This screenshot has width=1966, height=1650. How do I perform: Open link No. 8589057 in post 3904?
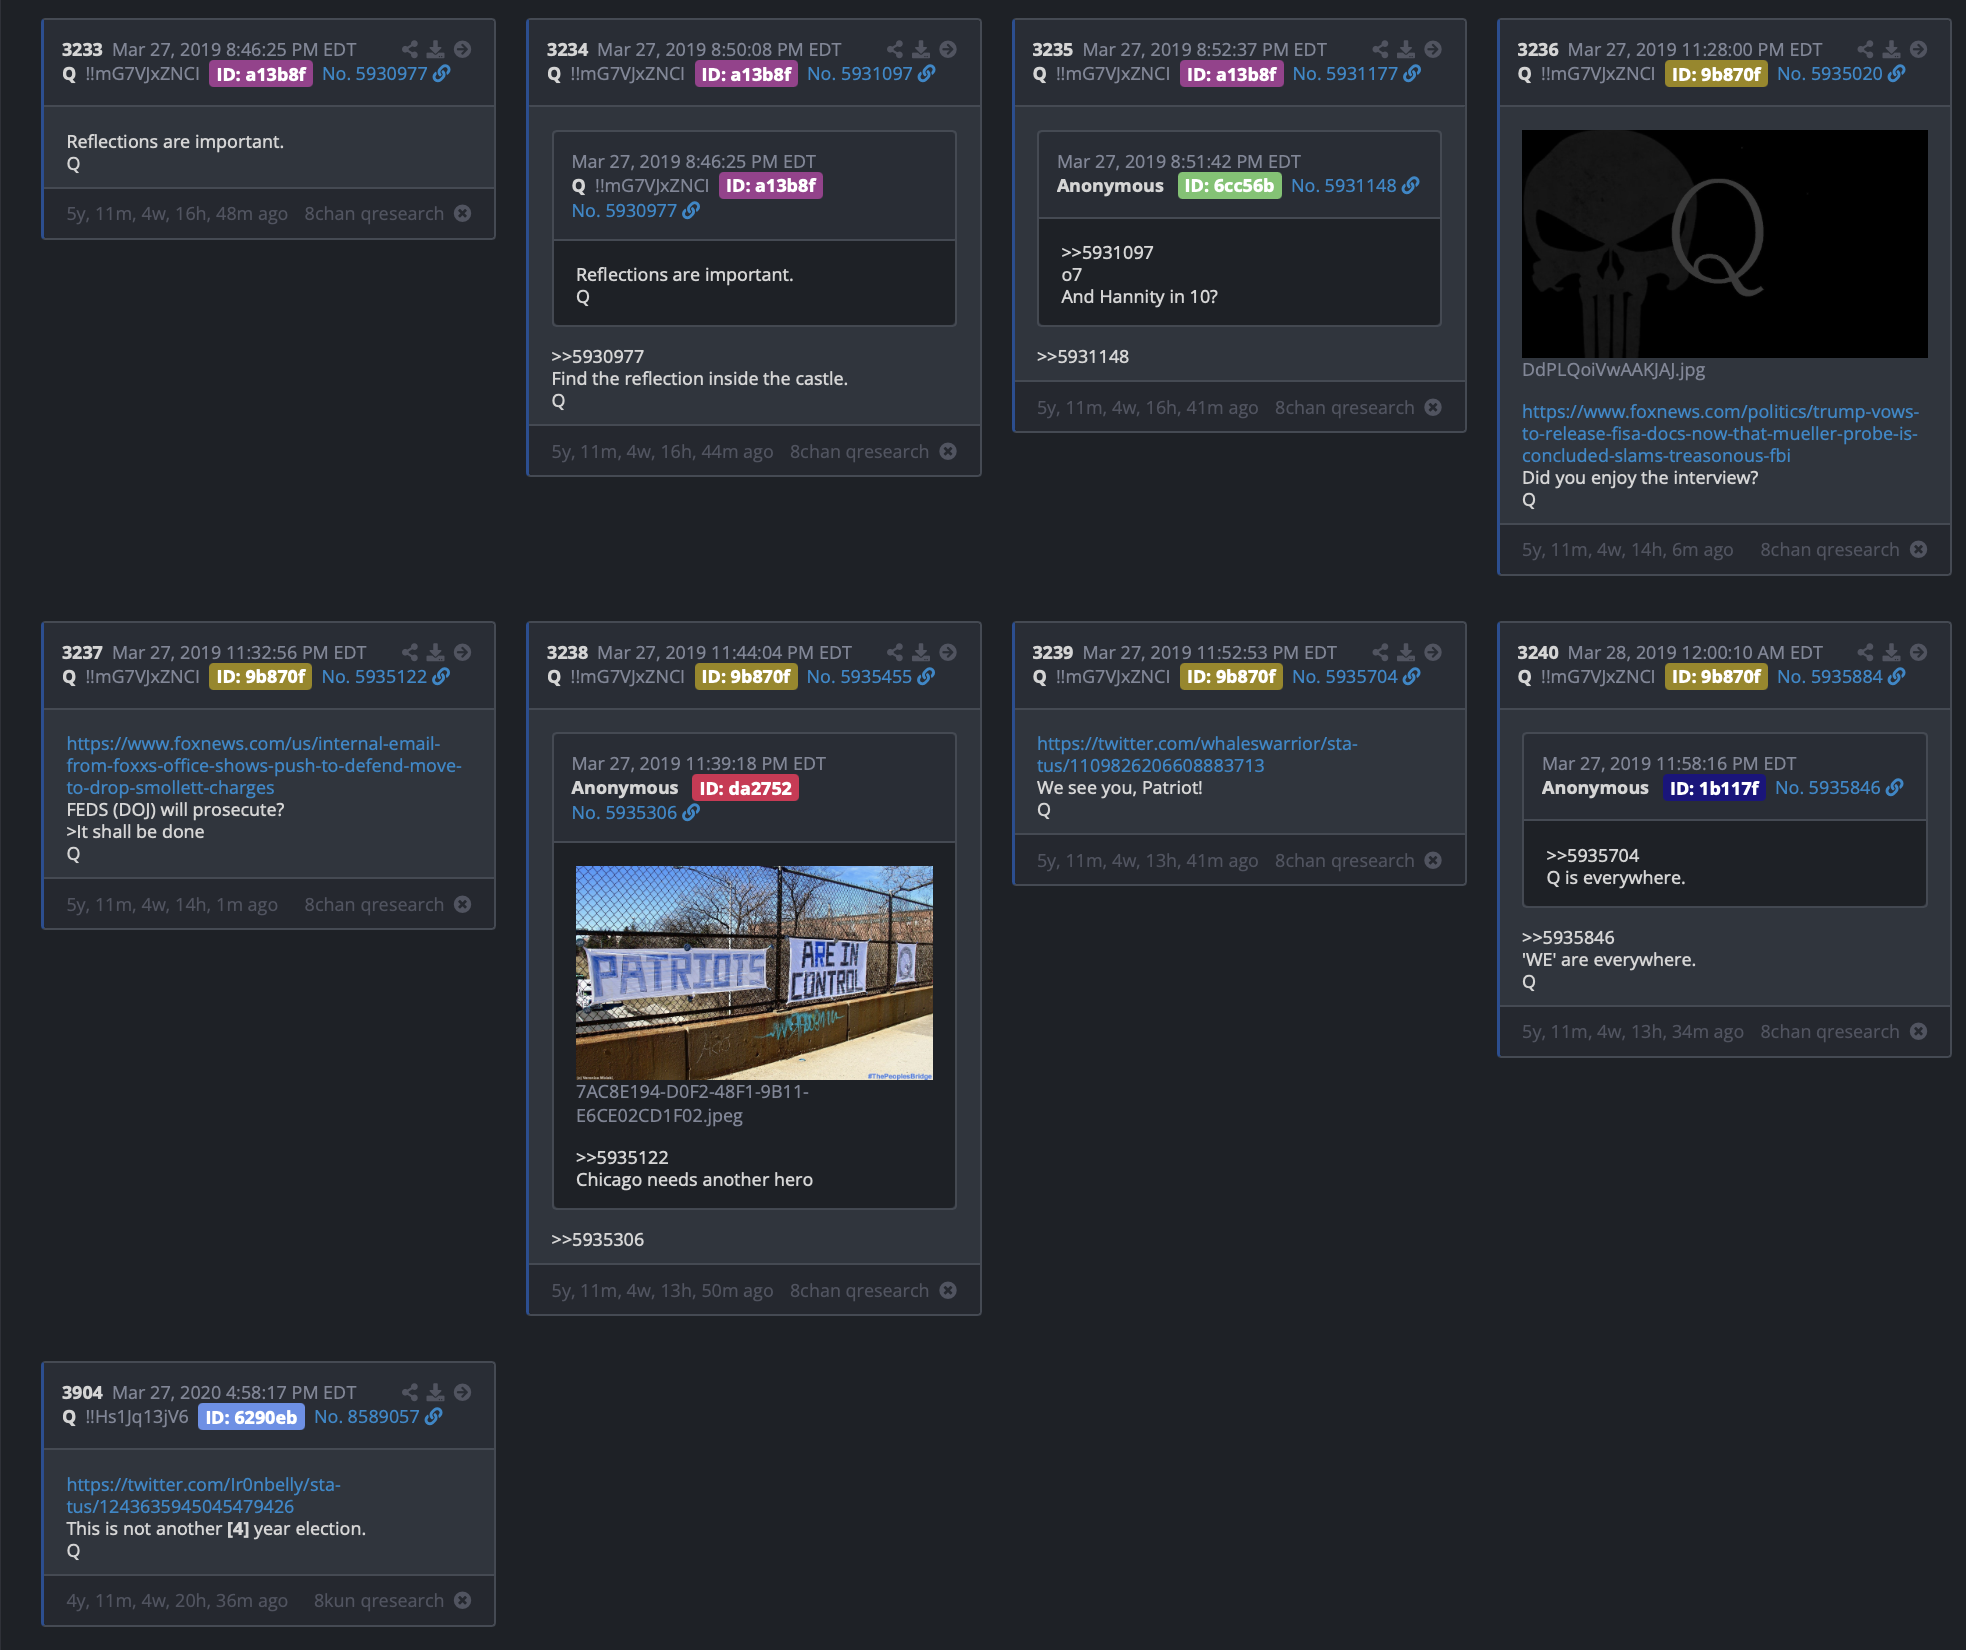pos(367,1417)
